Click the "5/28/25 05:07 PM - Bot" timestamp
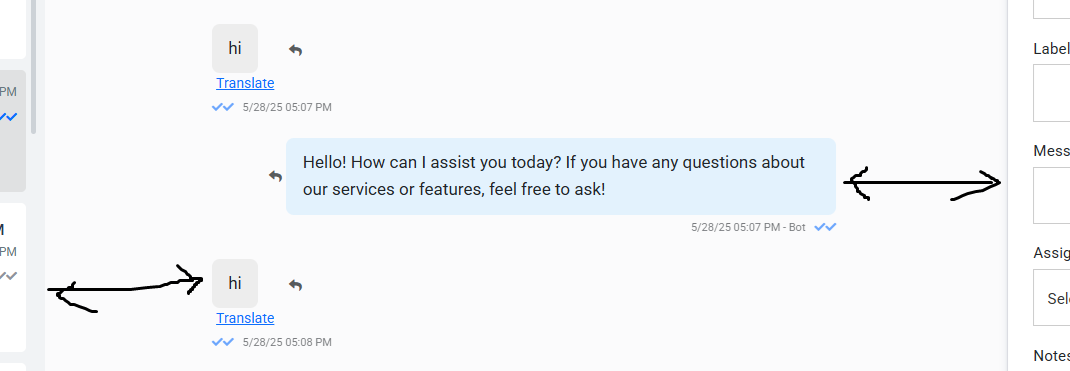The image size is (1070, 371). pyautogui.click(x=748, y=227)
